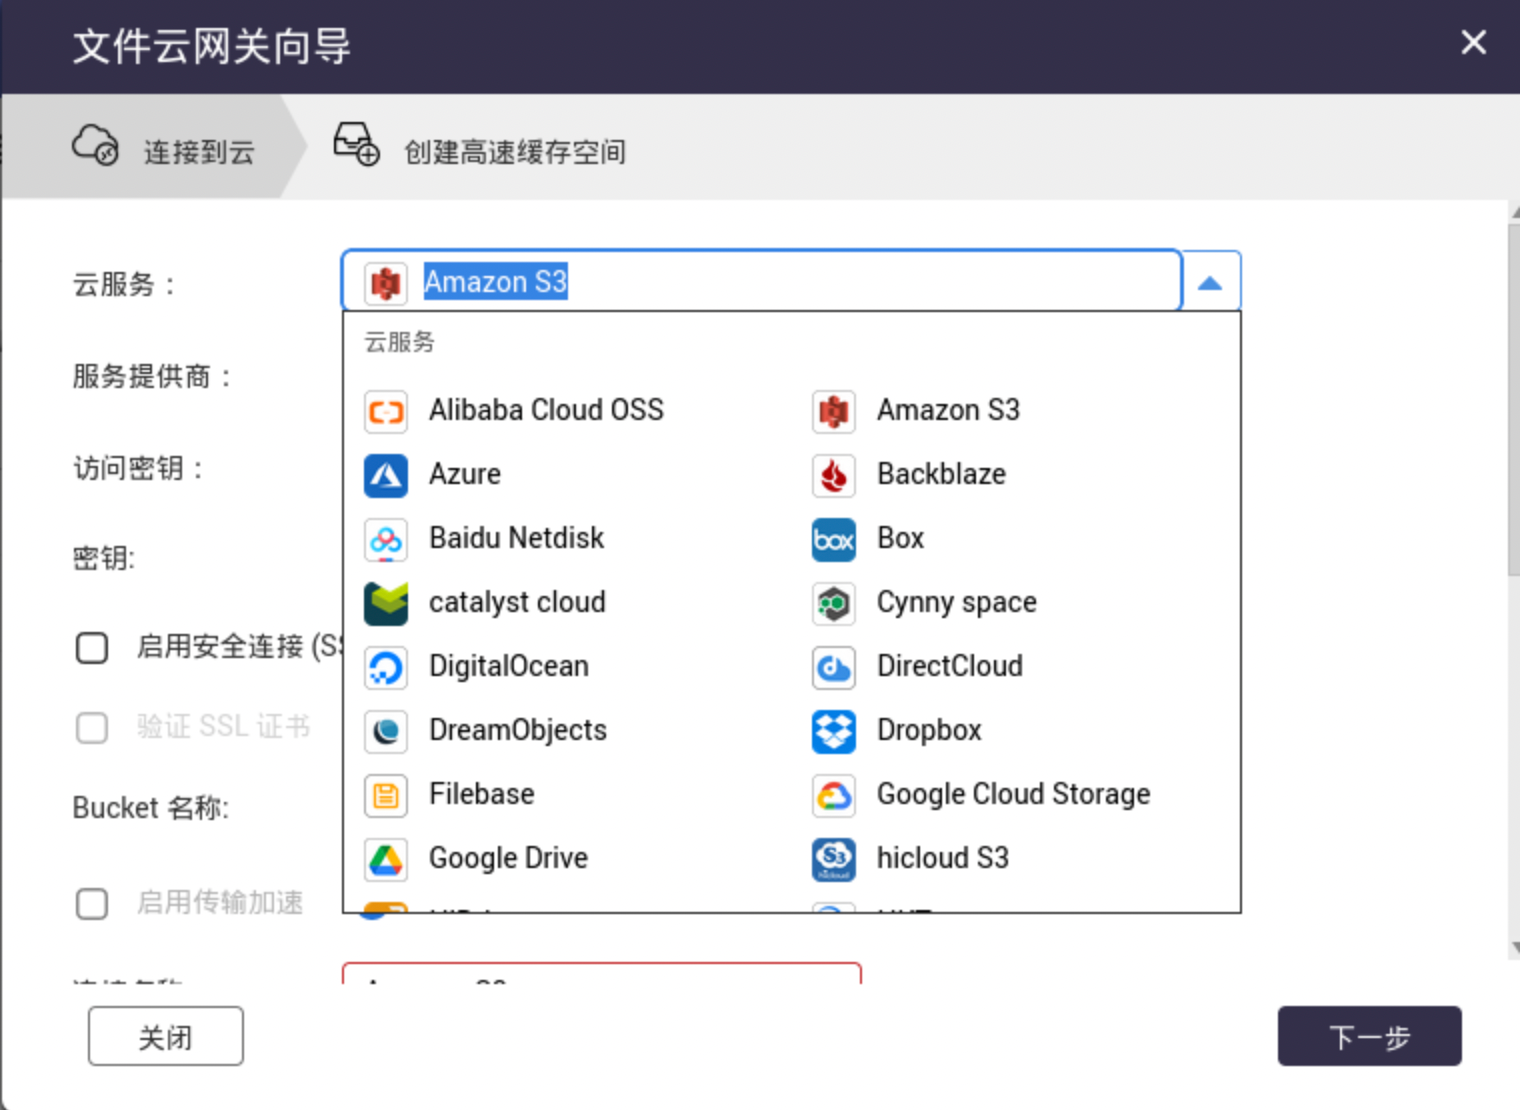The image size is (1520, 1110).
Task: Click the 下一步 button
Action: coord(1369,1036)
